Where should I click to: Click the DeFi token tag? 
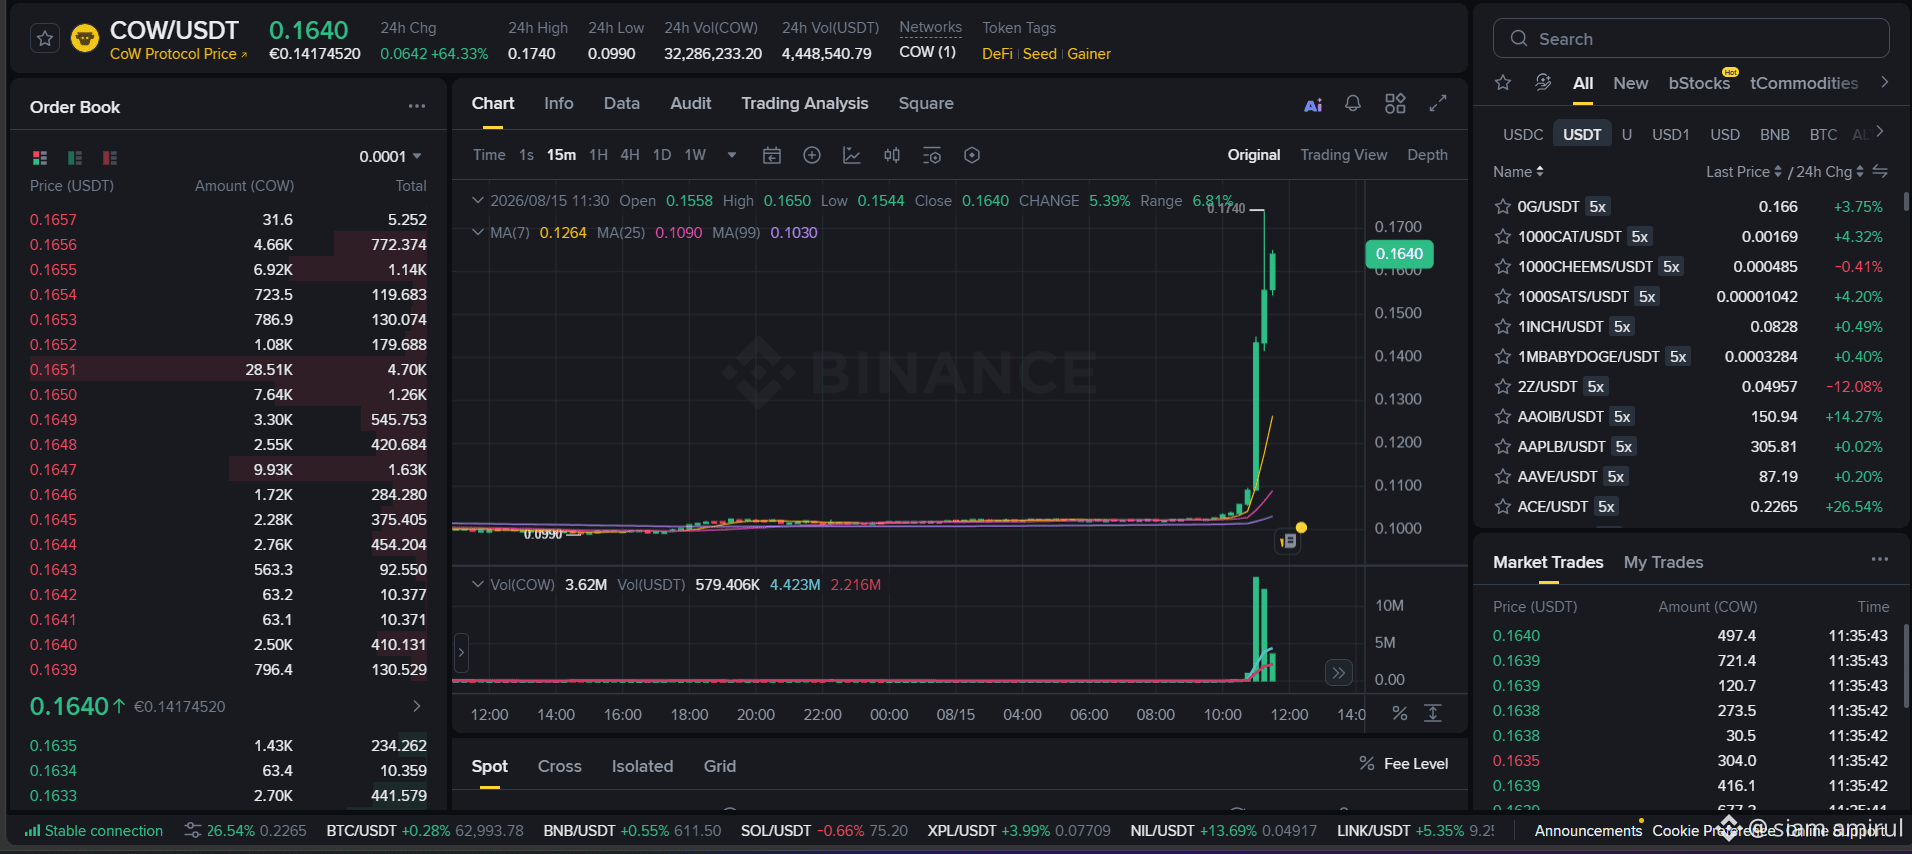coord(997,54)
